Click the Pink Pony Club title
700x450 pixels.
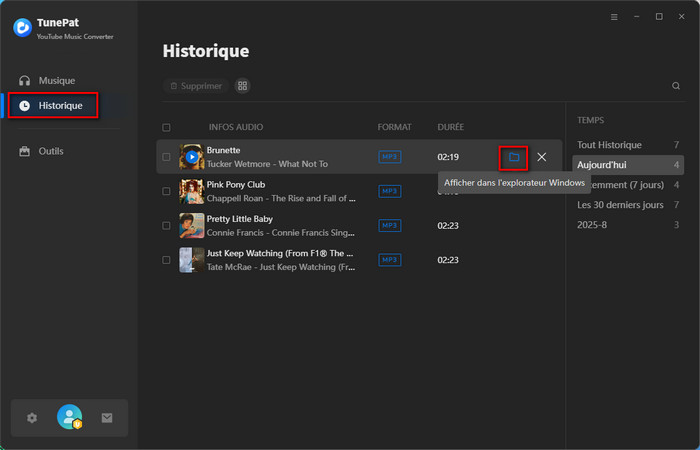pyautogui.click(x=236, y=185)
